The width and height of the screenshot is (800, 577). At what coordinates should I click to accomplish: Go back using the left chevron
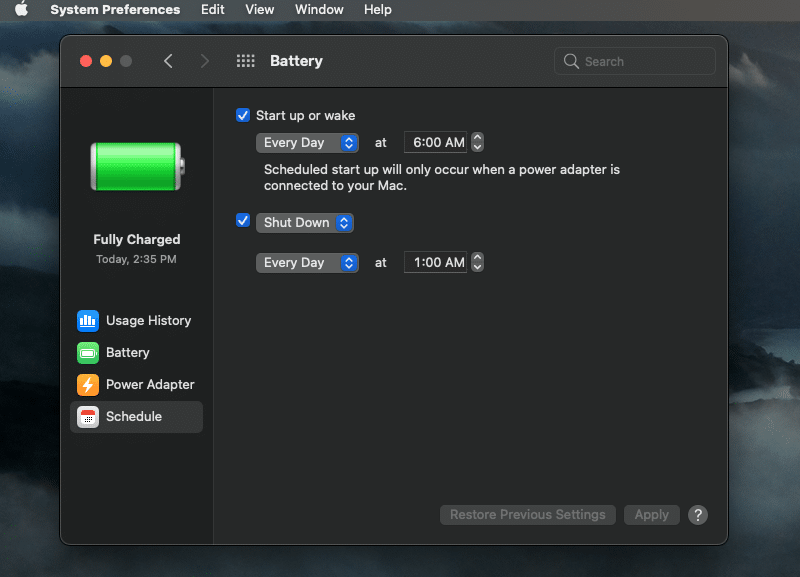(168, 61)
